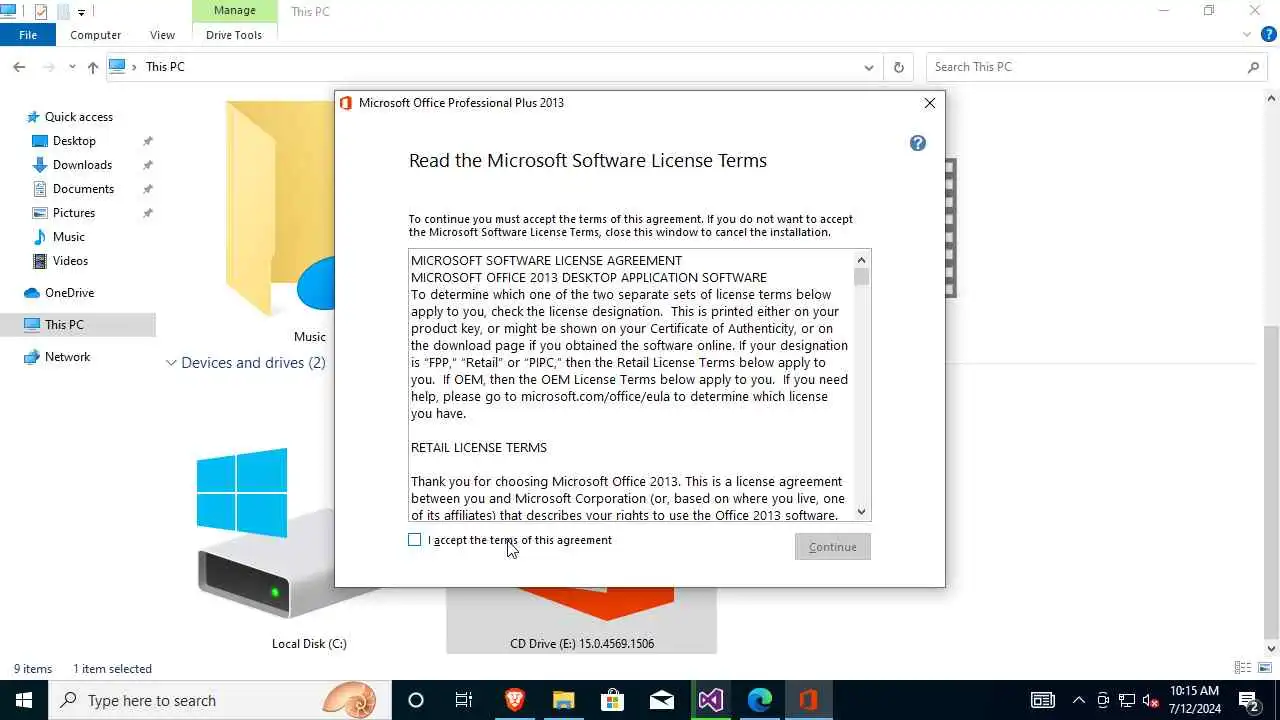Collapse the Devices and drives group
This screenshot has height=720, width=1280.
171,363
